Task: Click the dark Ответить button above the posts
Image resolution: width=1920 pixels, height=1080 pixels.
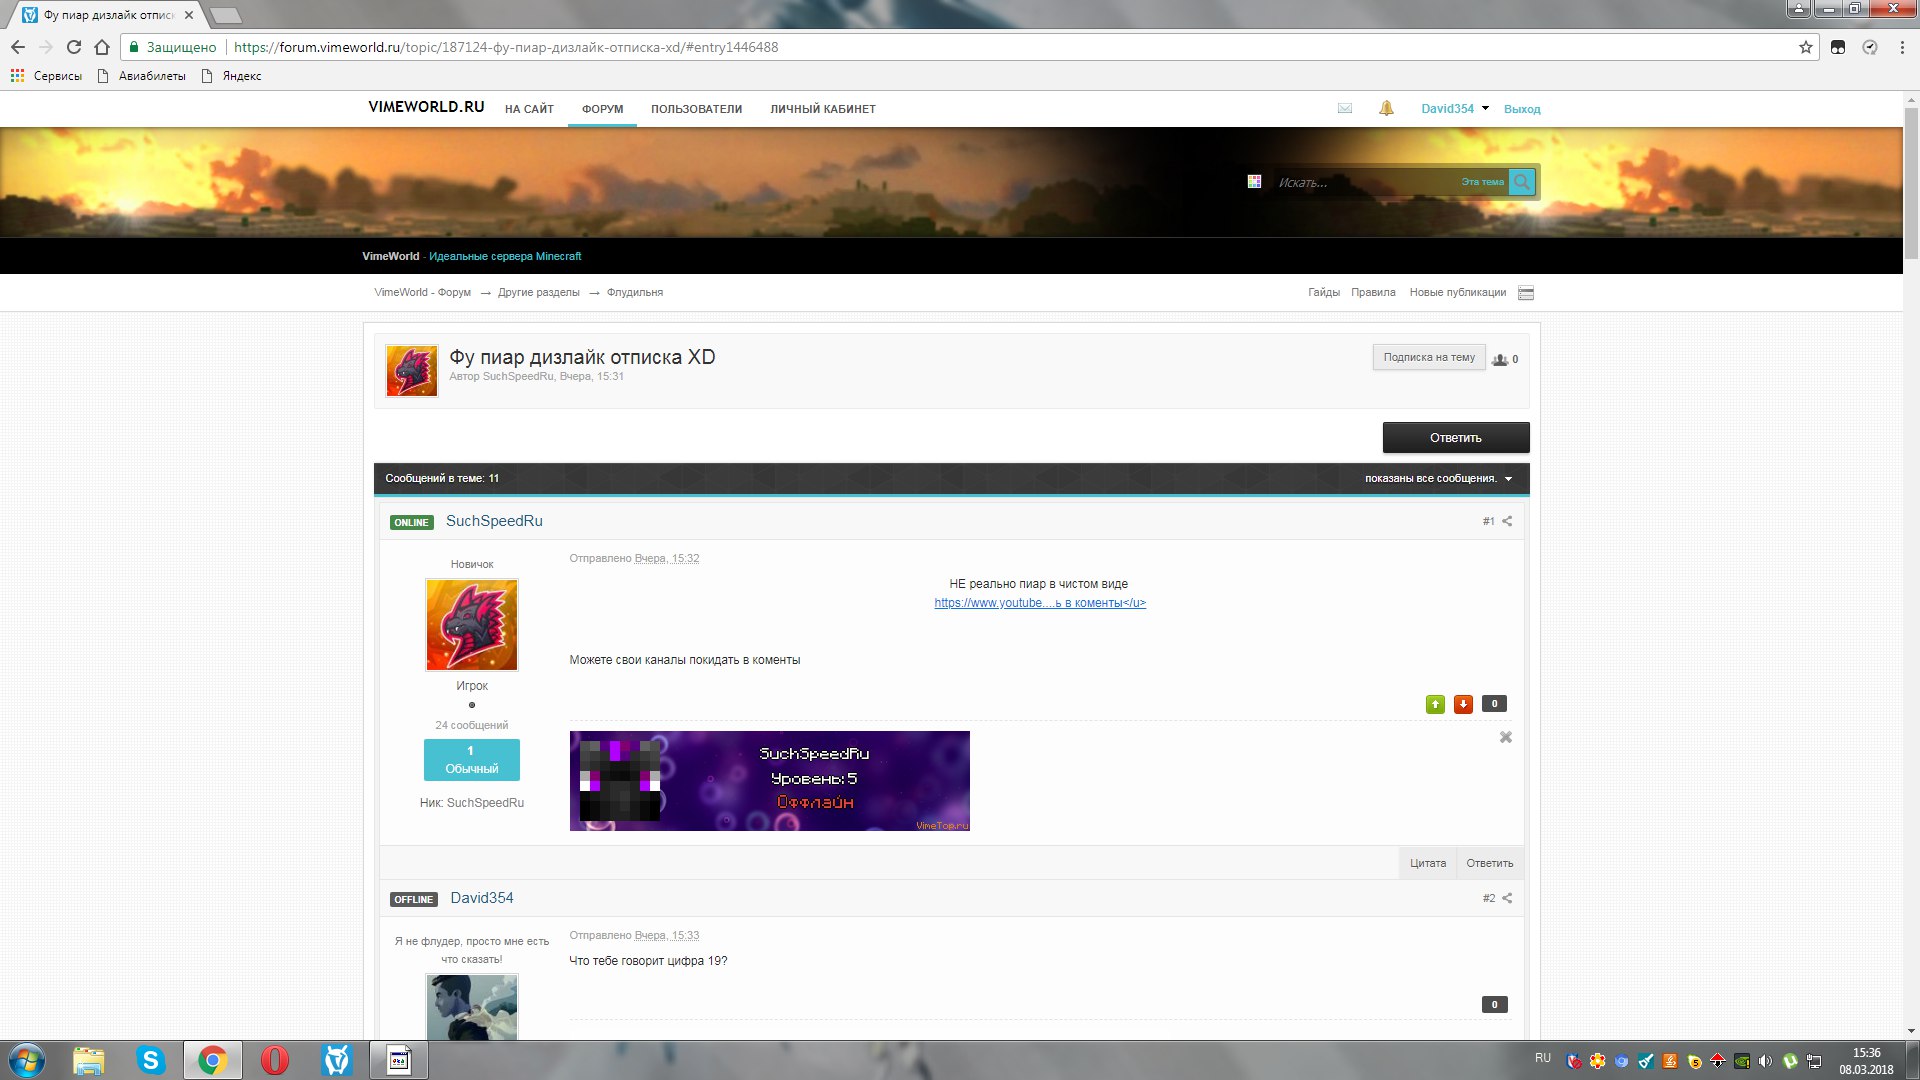Action: pyautogui.click(x=1456, y=438)
